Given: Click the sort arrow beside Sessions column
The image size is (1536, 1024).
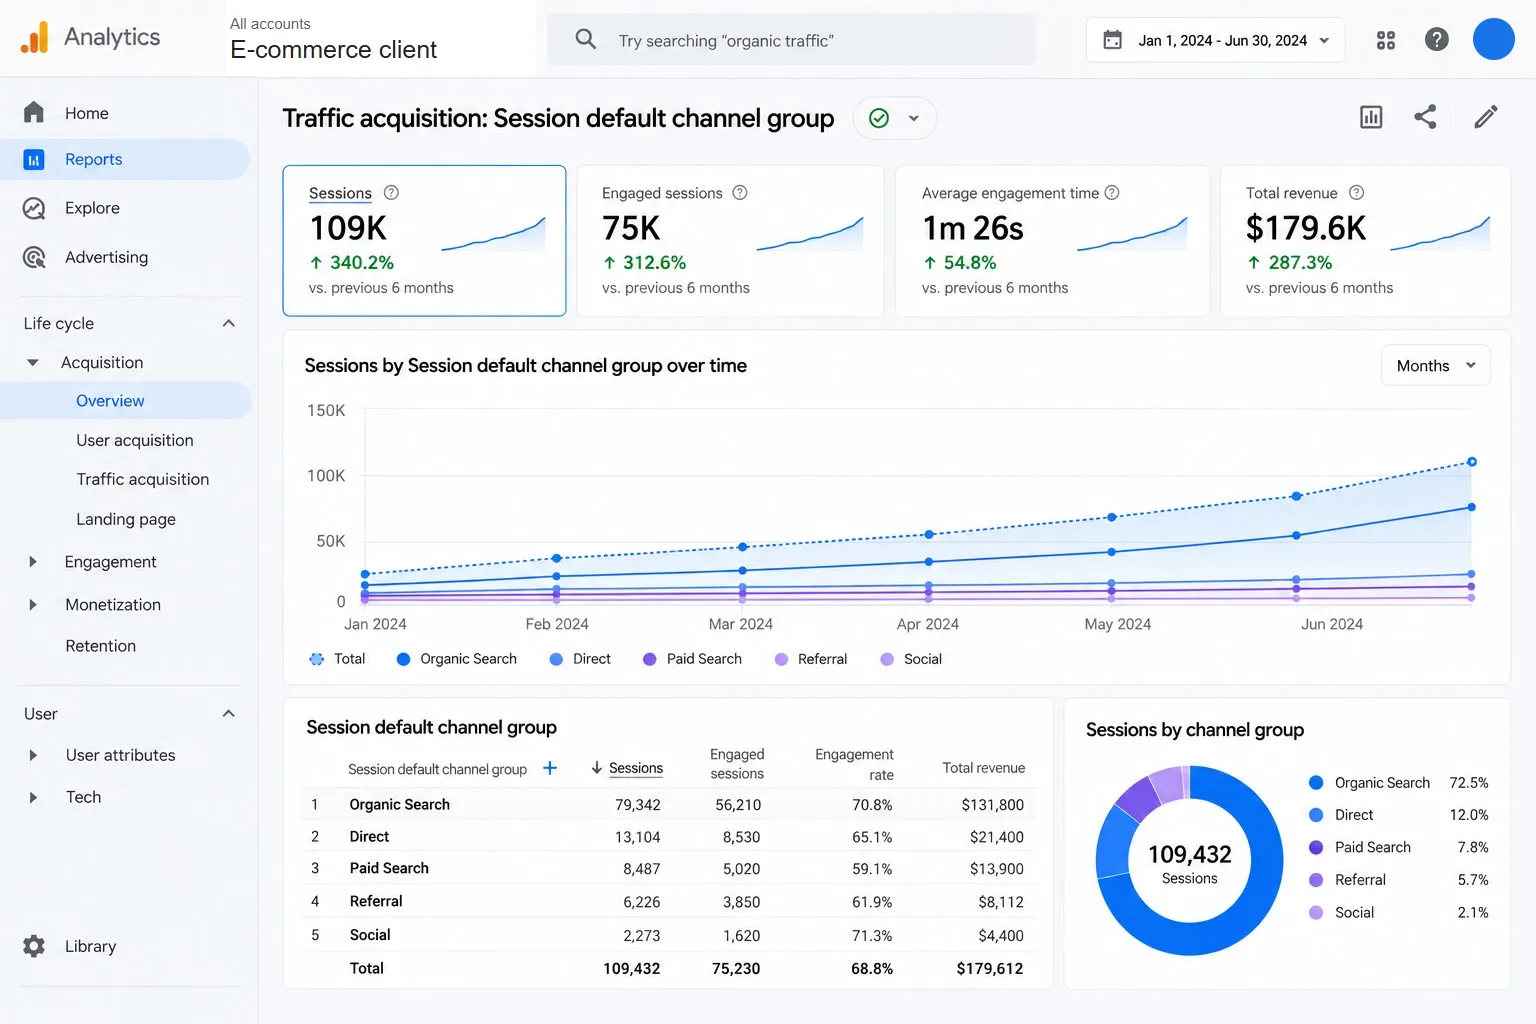Looking at the screenshot, I should click(x=596, y=768).
